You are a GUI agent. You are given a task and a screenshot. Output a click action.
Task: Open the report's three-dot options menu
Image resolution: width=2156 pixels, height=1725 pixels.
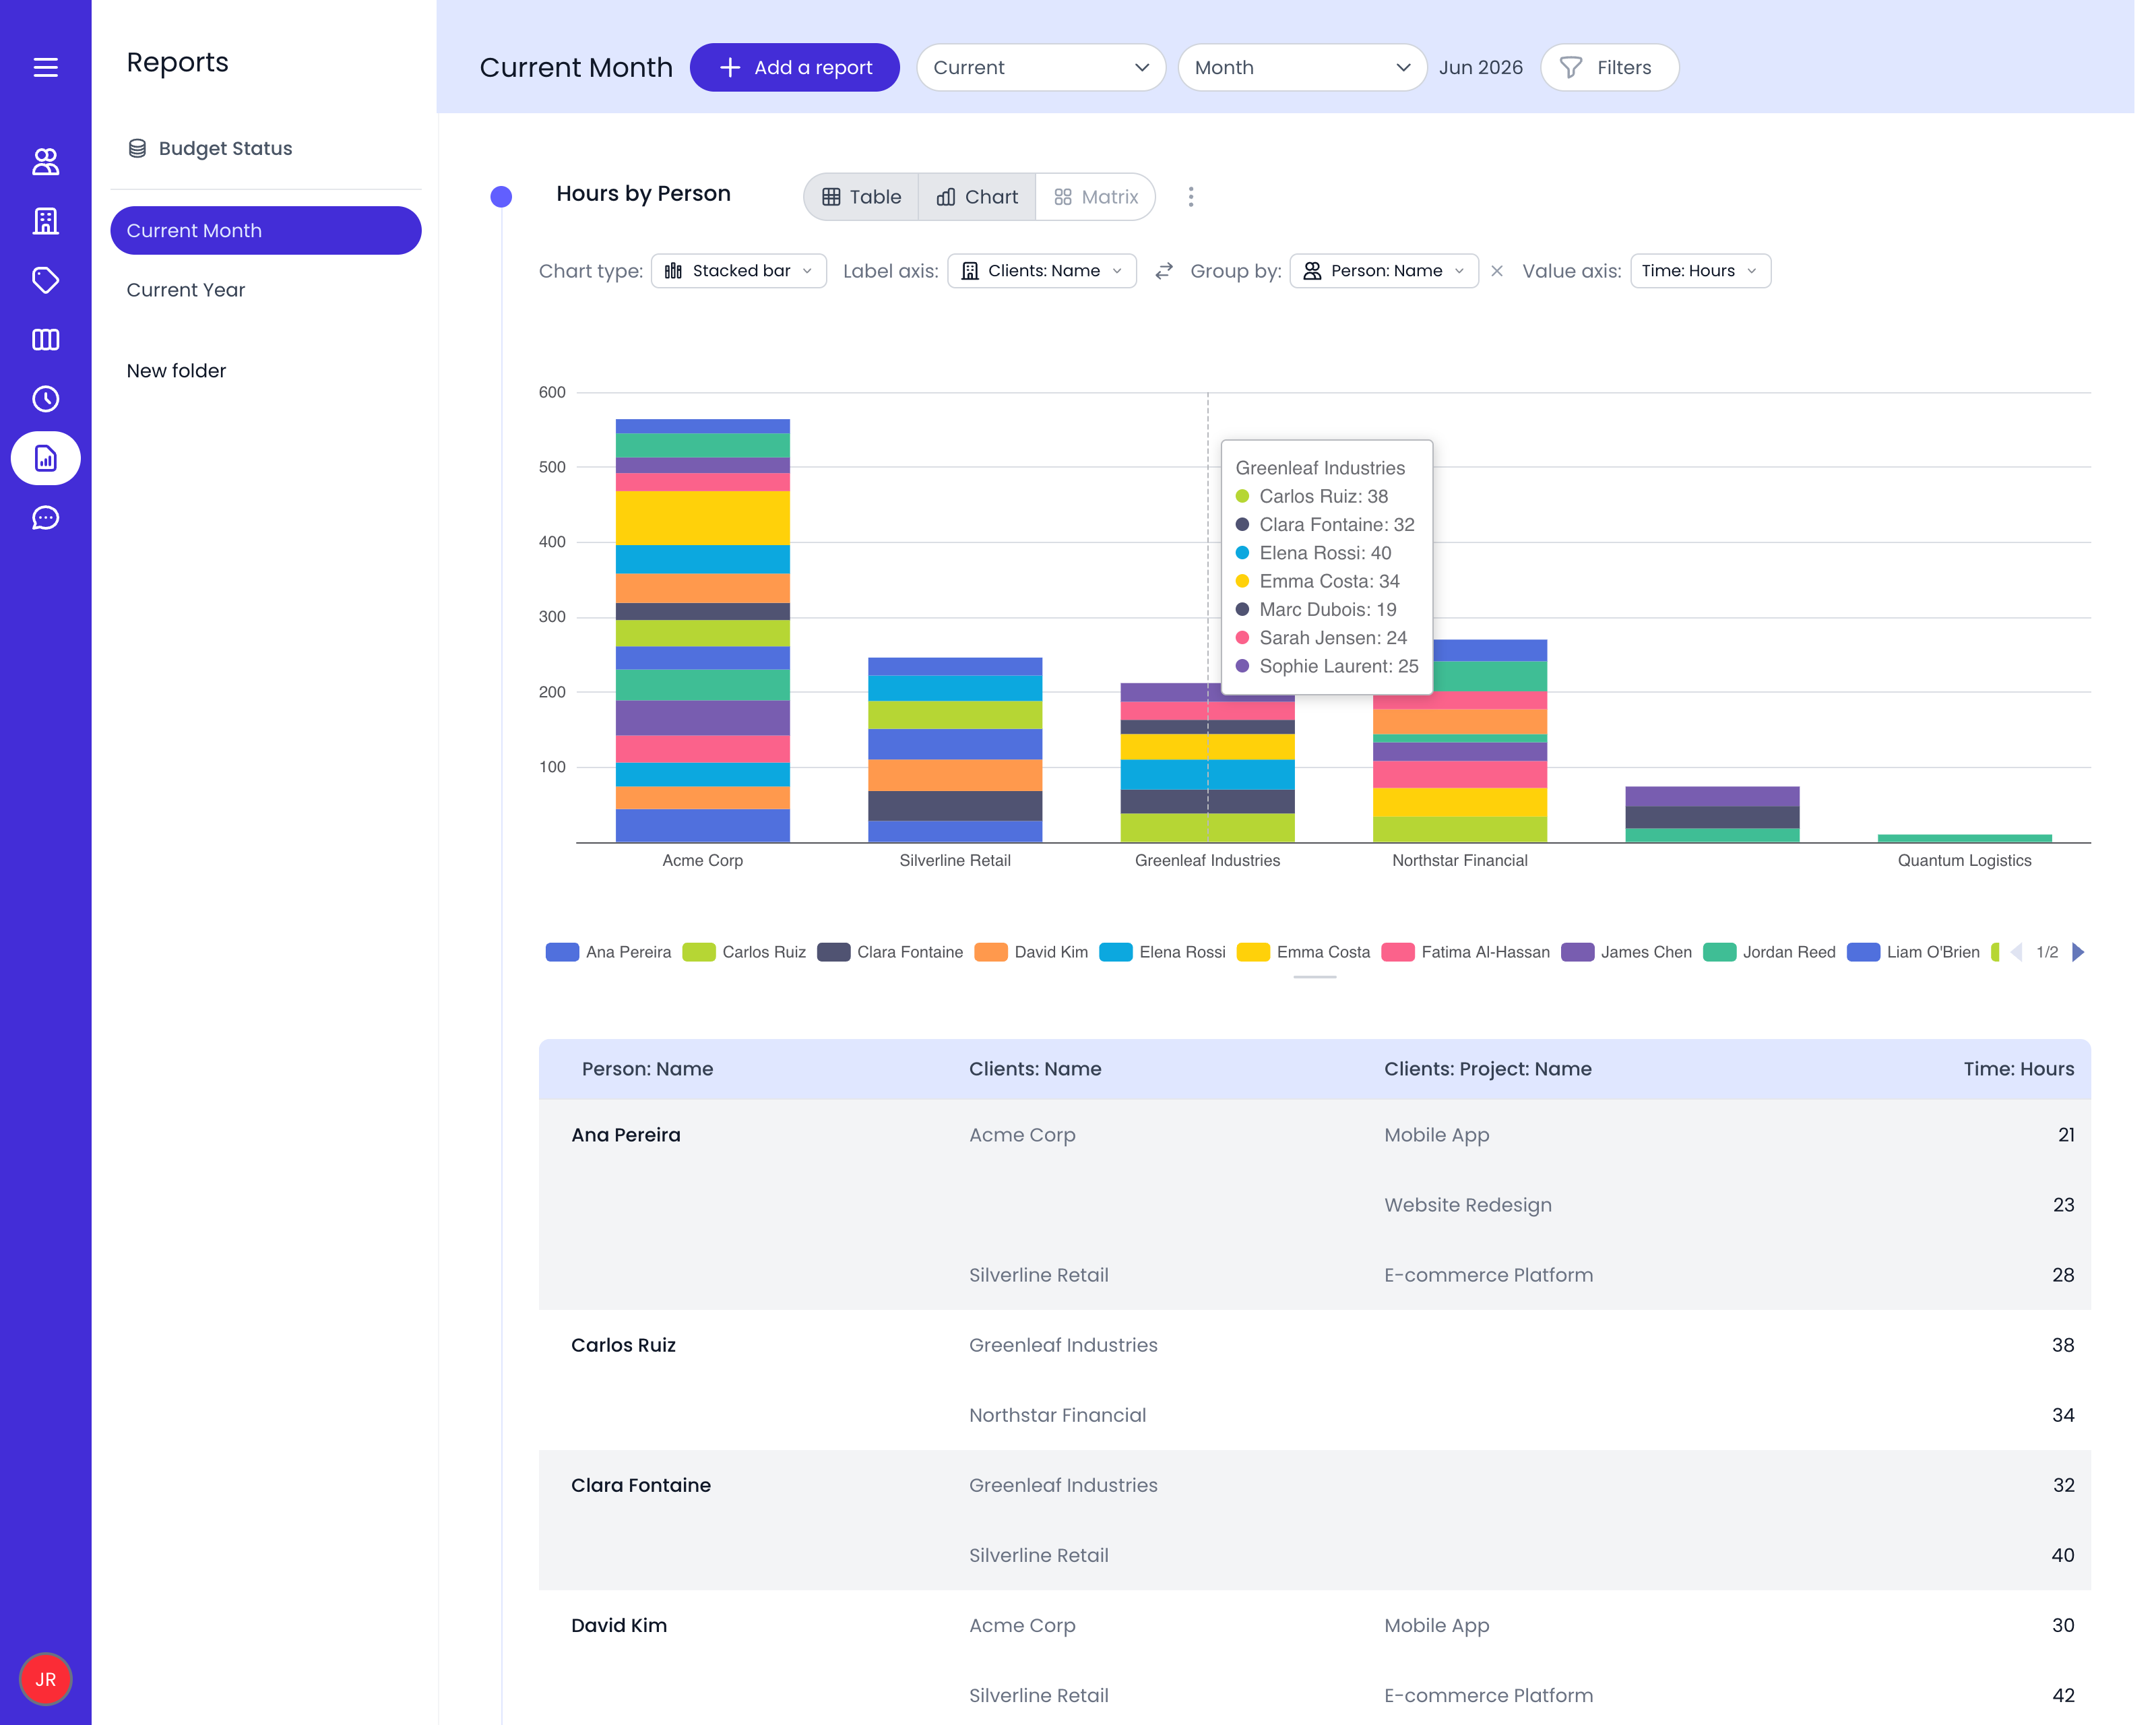(1190, 197)
